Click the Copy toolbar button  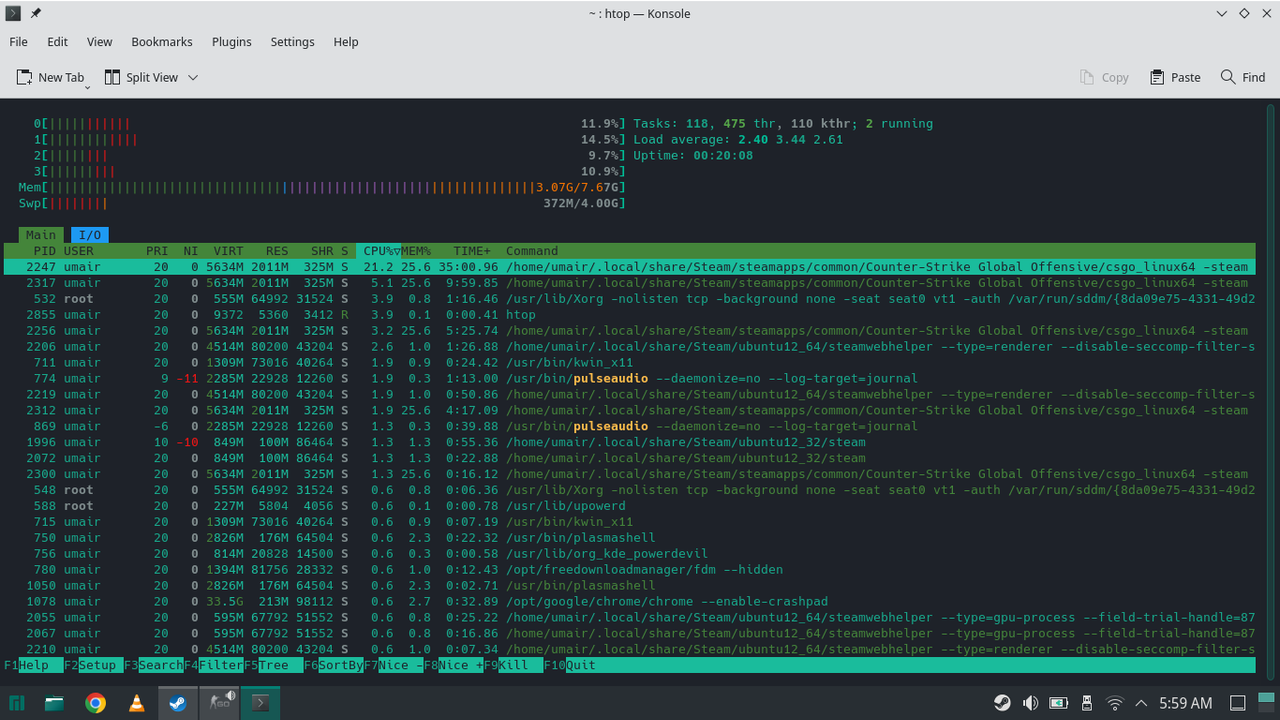pos(1104,77)
